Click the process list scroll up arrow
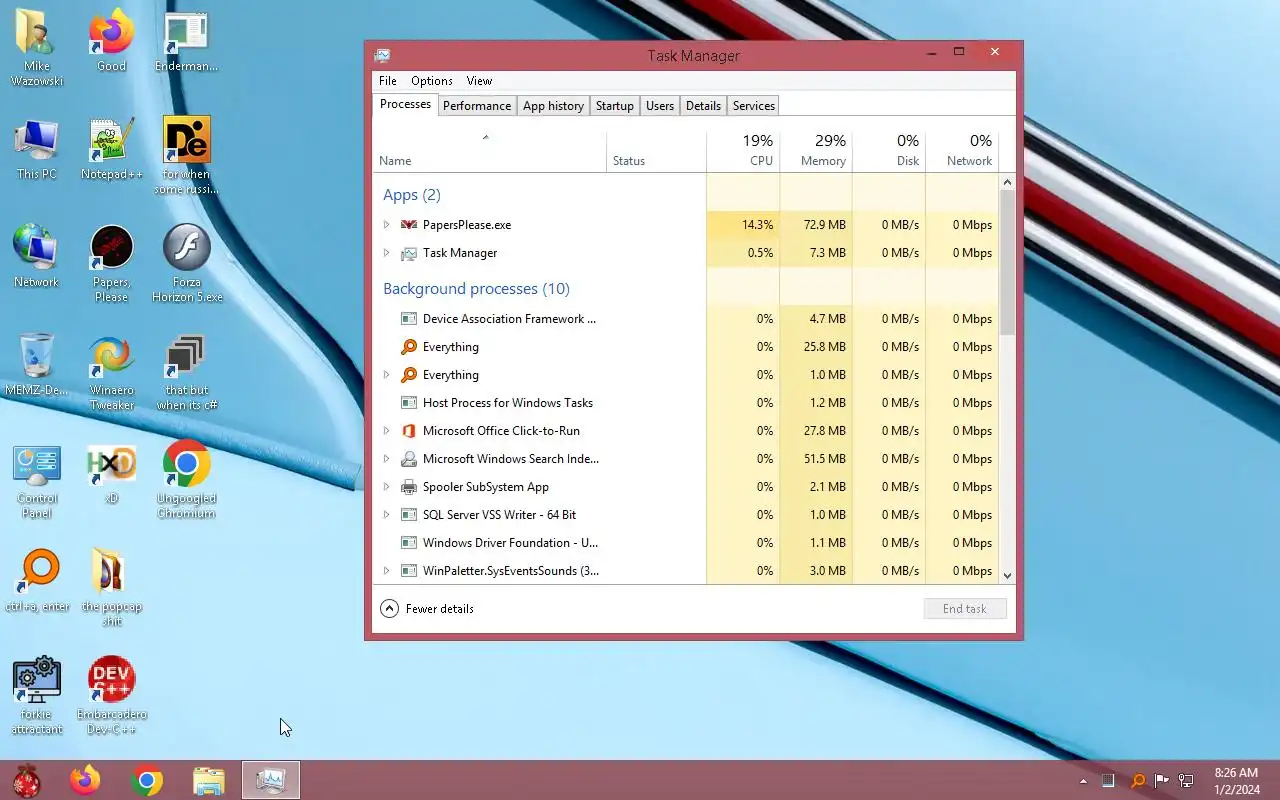The image size is (1280, 800). tap(1007, 182)
